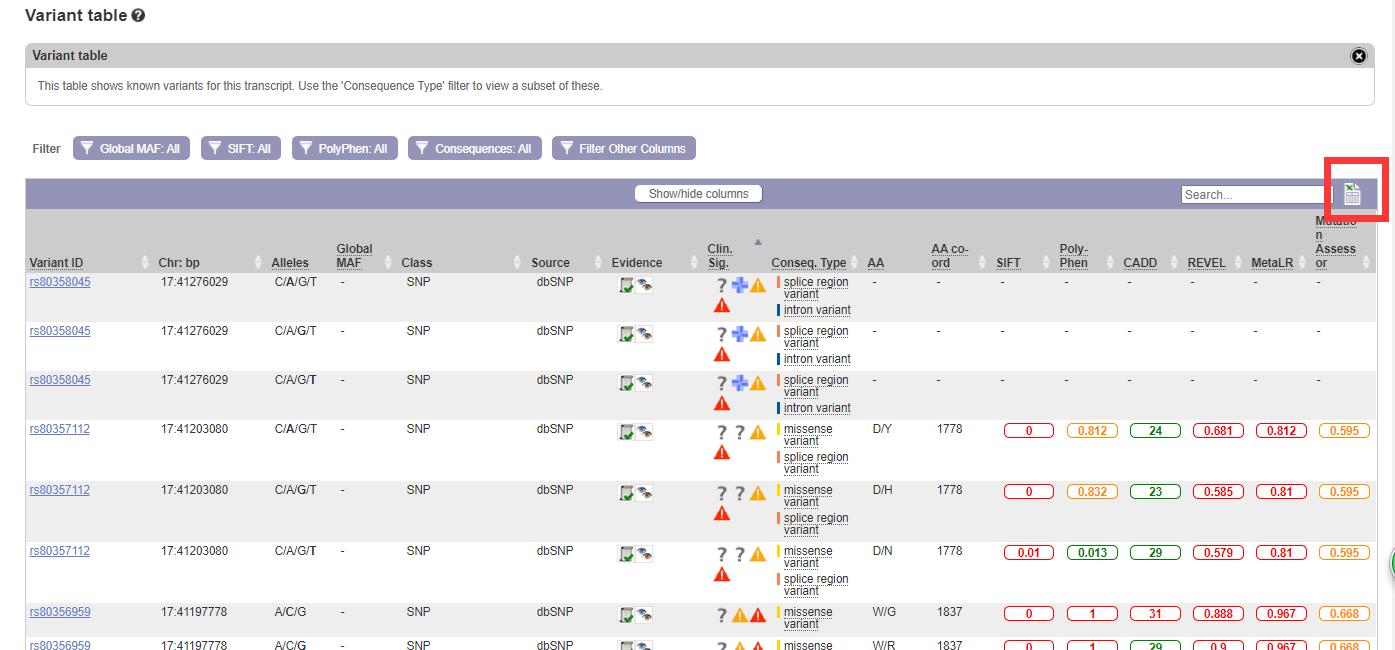Sort table by Poly-Phen column
Image resolution: width=1395 pixels, height=650 pixels.
pyautogui.click(x=1074, y=256)
